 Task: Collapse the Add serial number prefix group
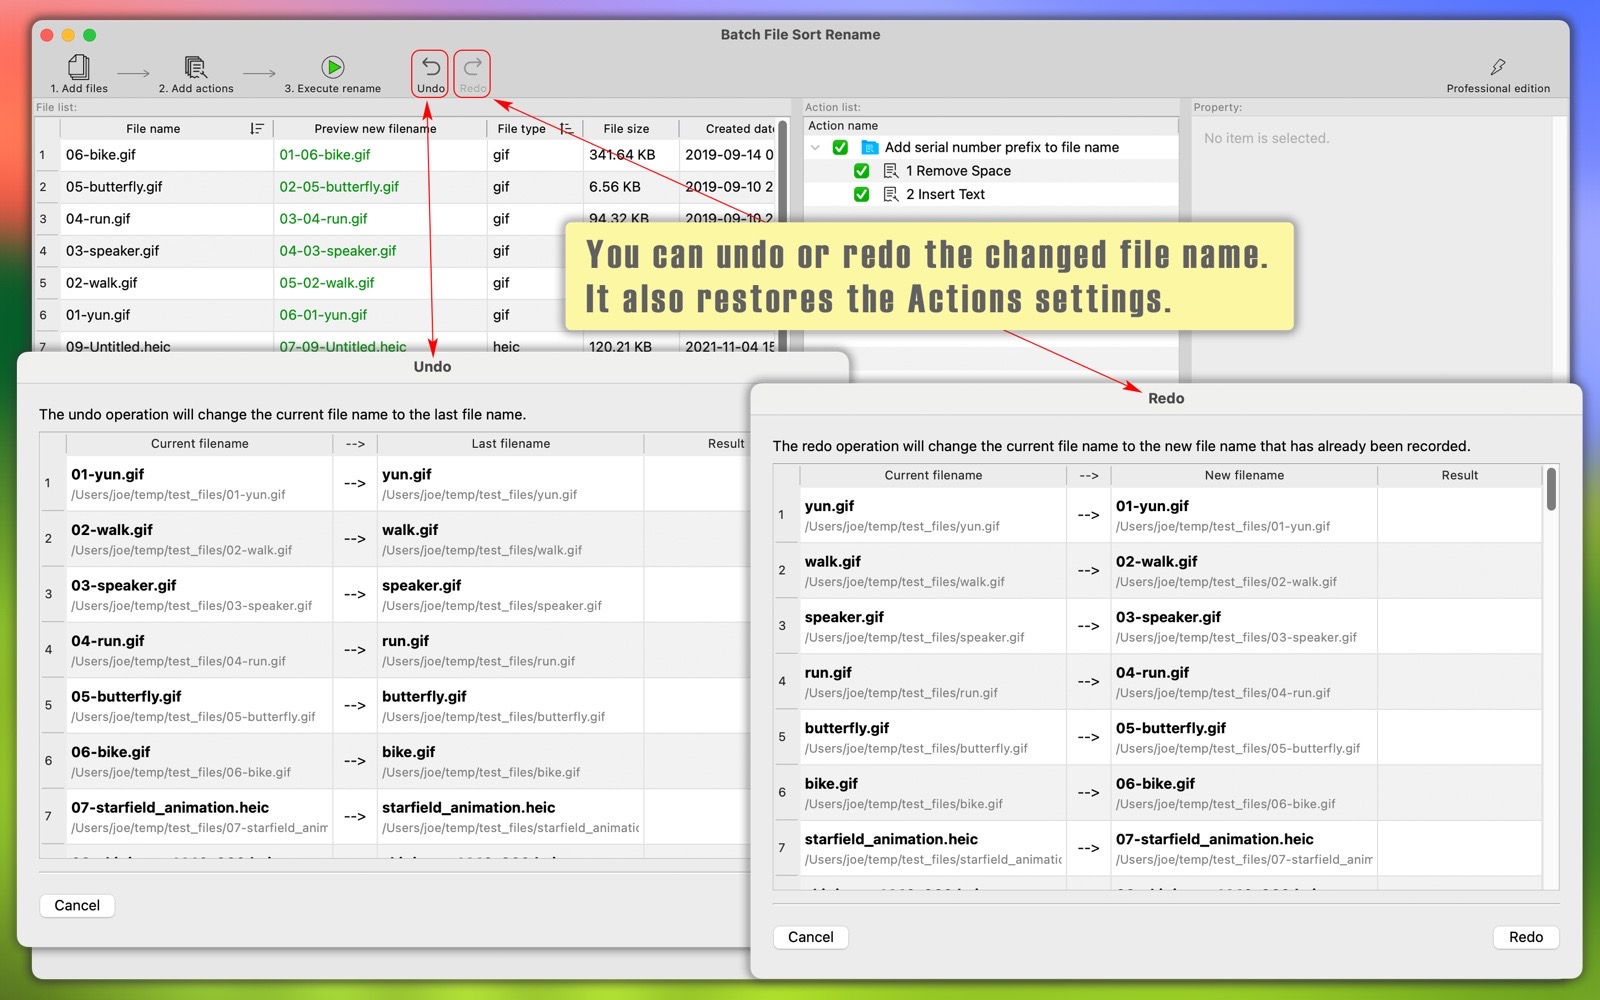point(816,147)
